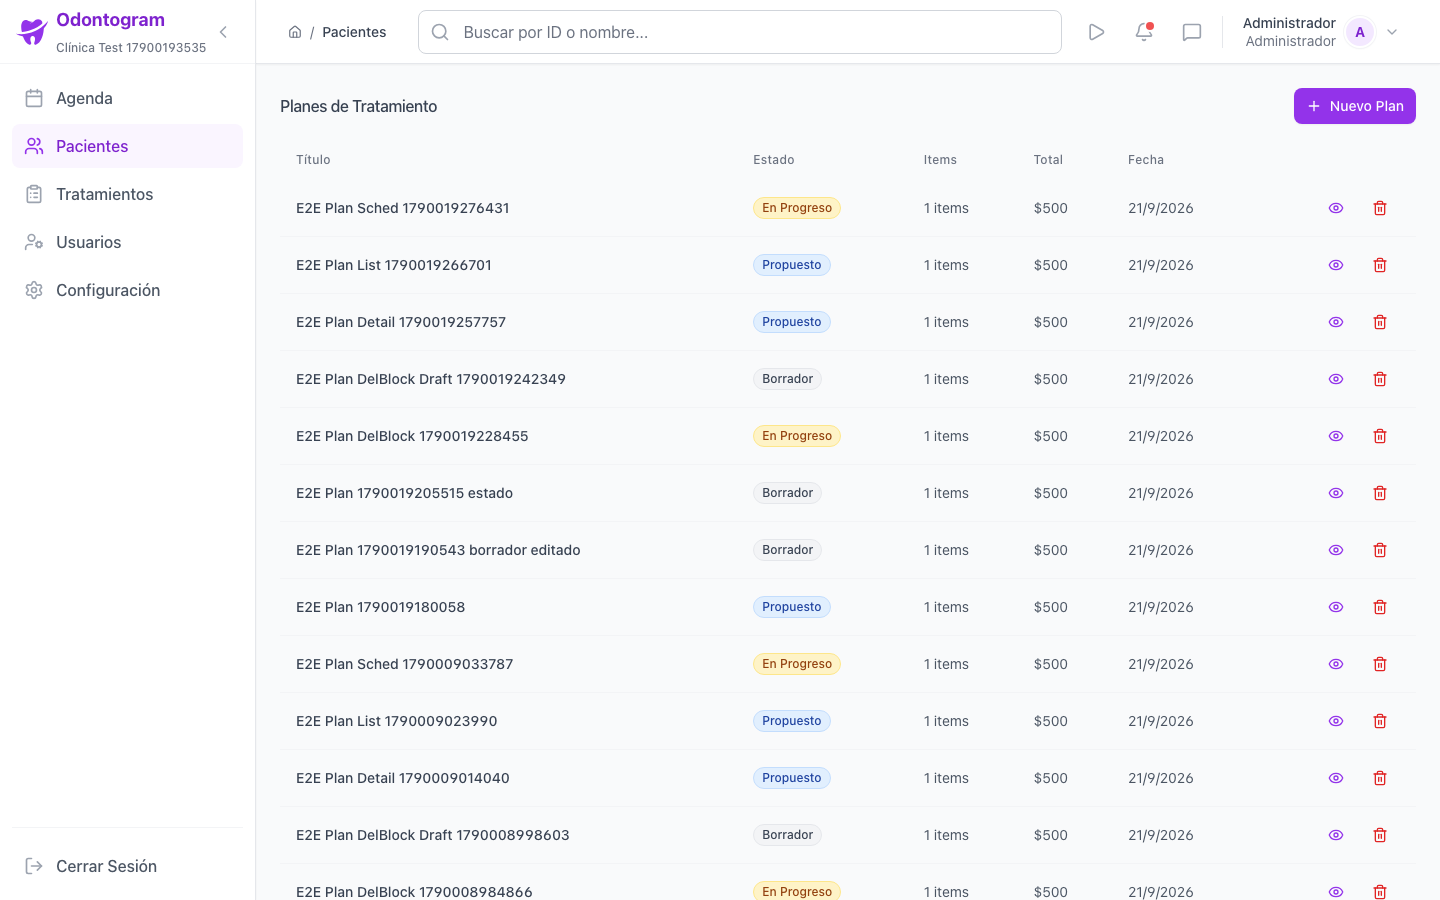View E2E Plan DelBlock 1790019228455 eye icon

(x=1336, y=436)
